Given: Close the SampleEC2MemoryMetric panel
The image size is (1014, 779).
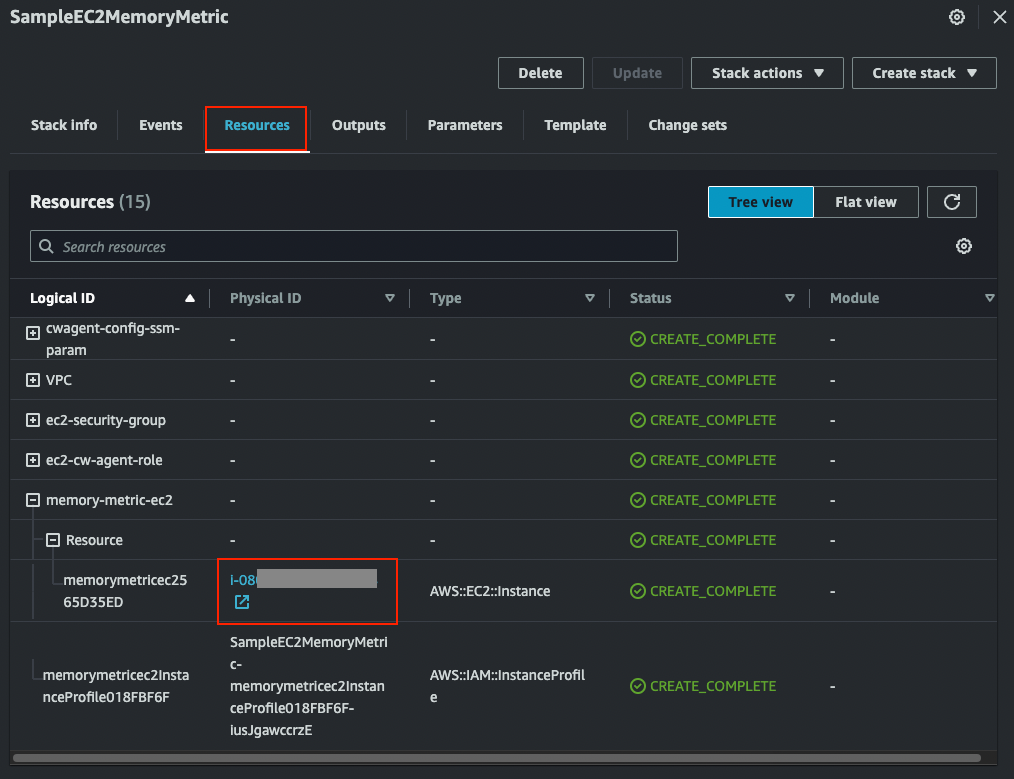Looking at the screenshot, I should pos(999,17).
